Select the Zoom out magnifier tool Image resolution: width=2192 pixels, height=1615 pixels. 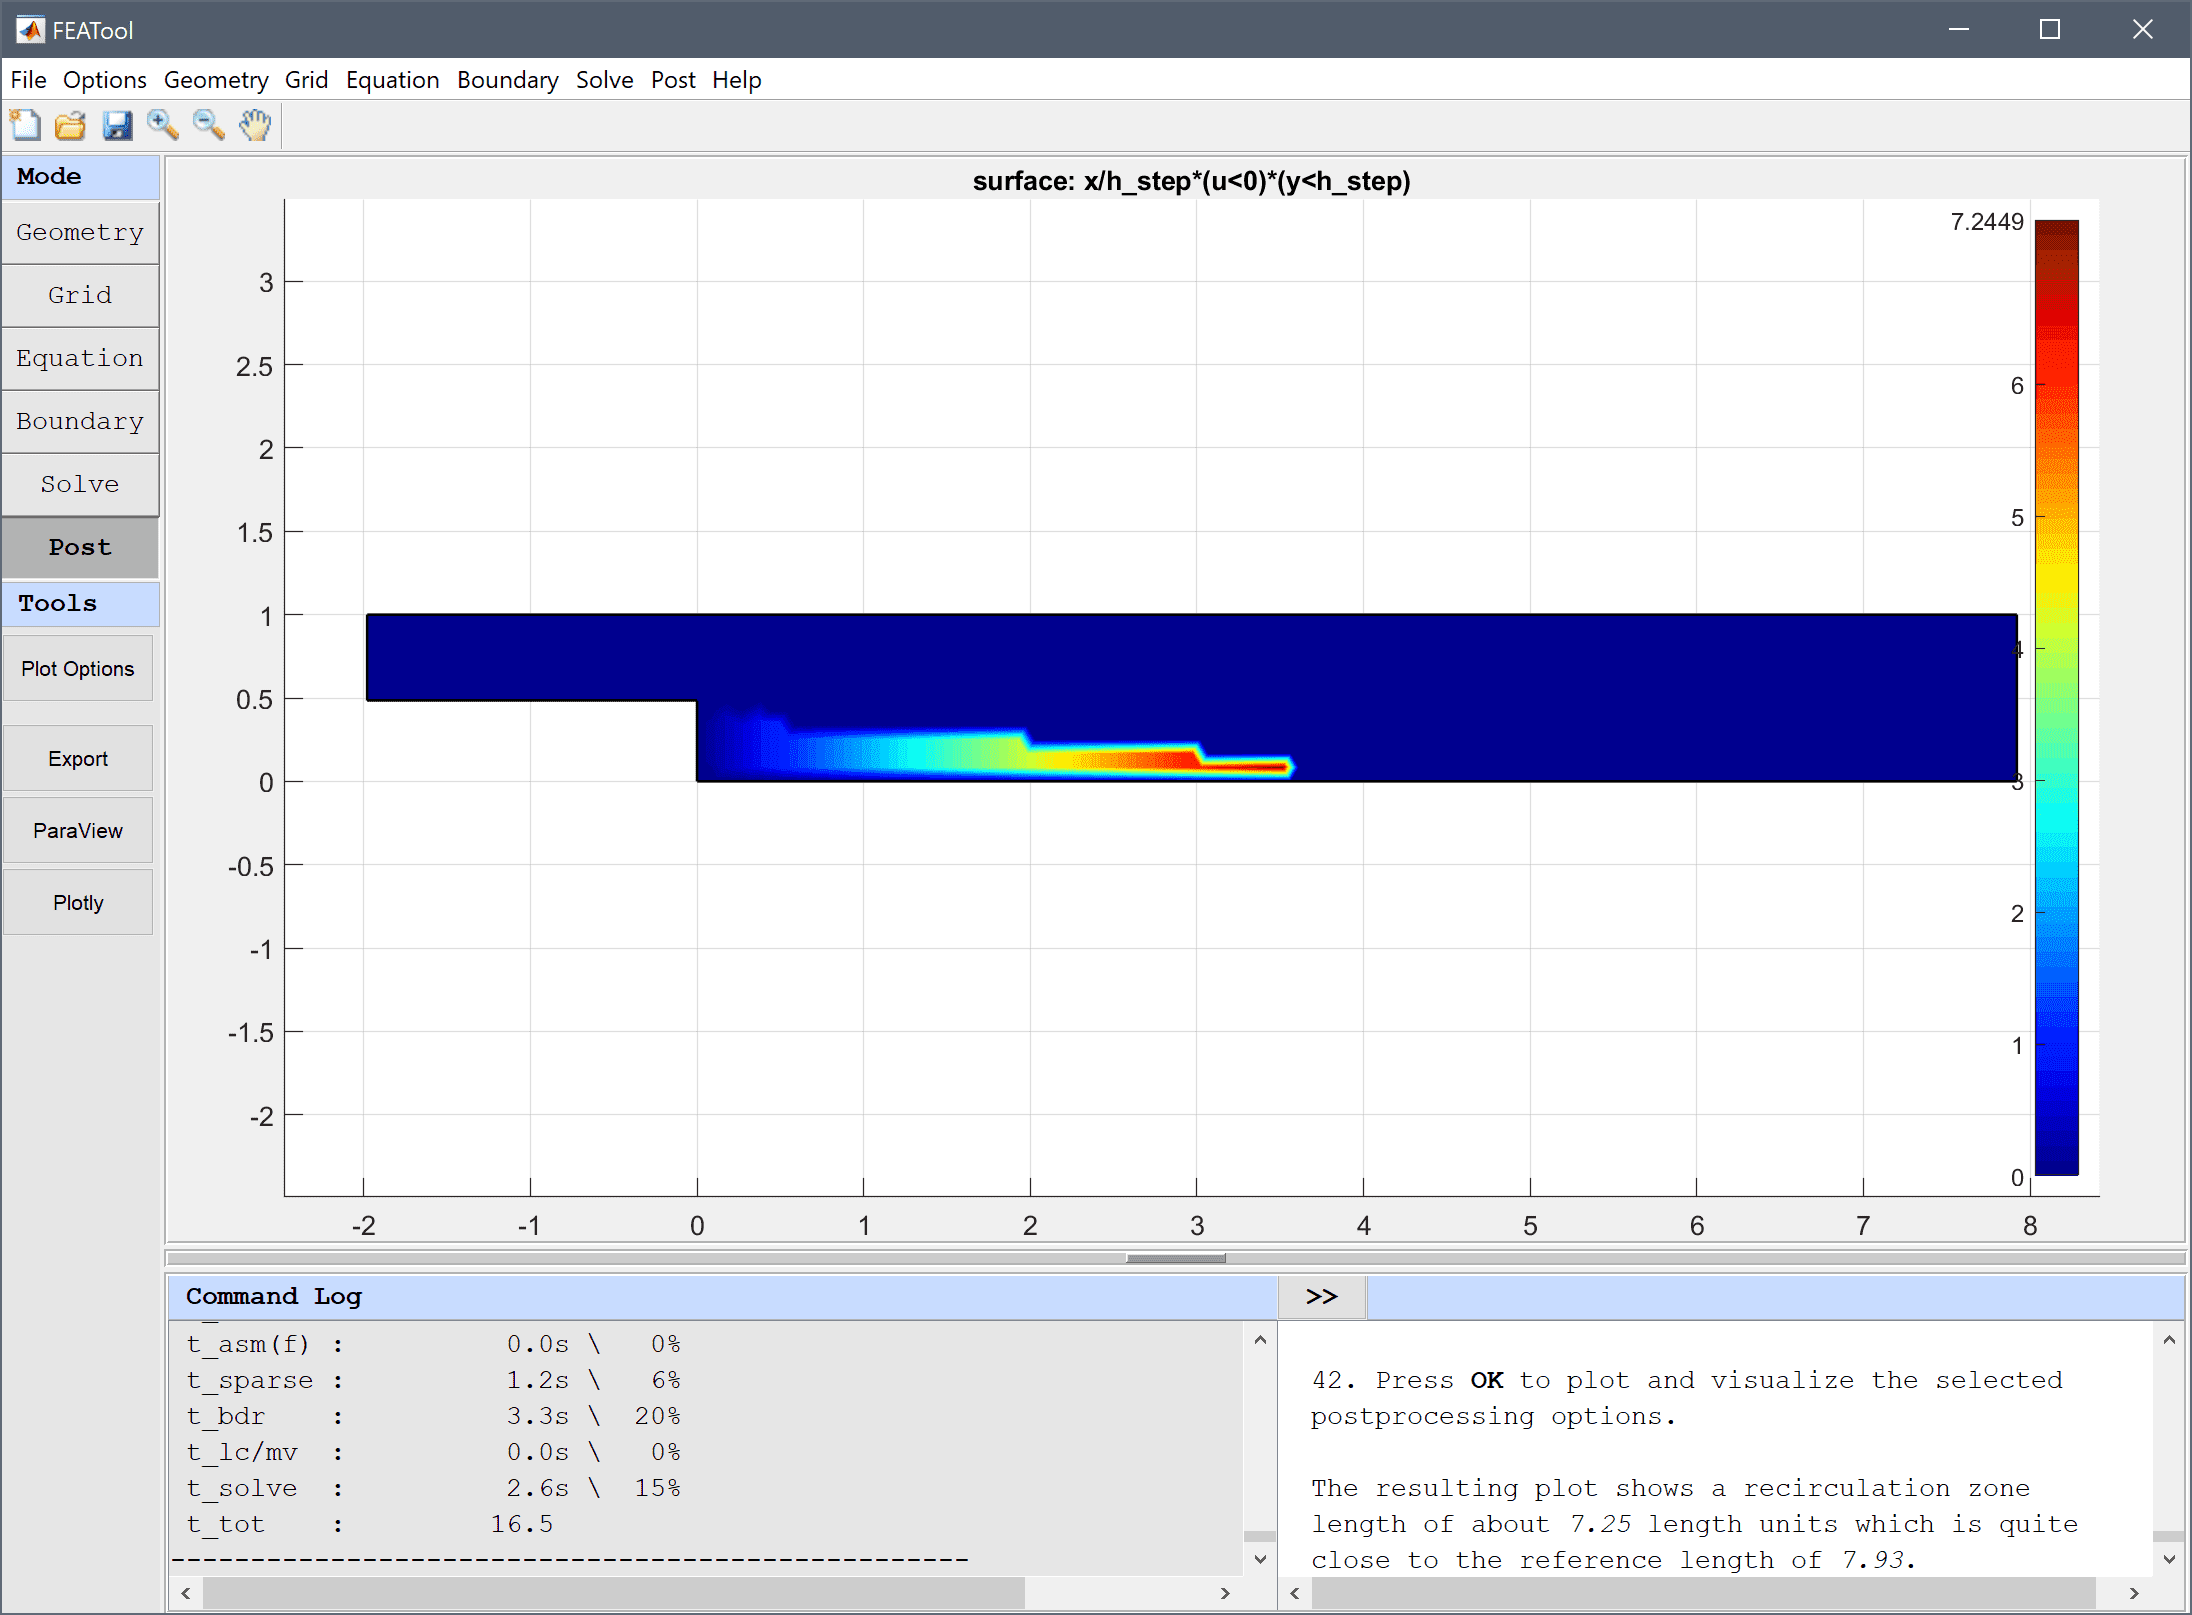209,125
